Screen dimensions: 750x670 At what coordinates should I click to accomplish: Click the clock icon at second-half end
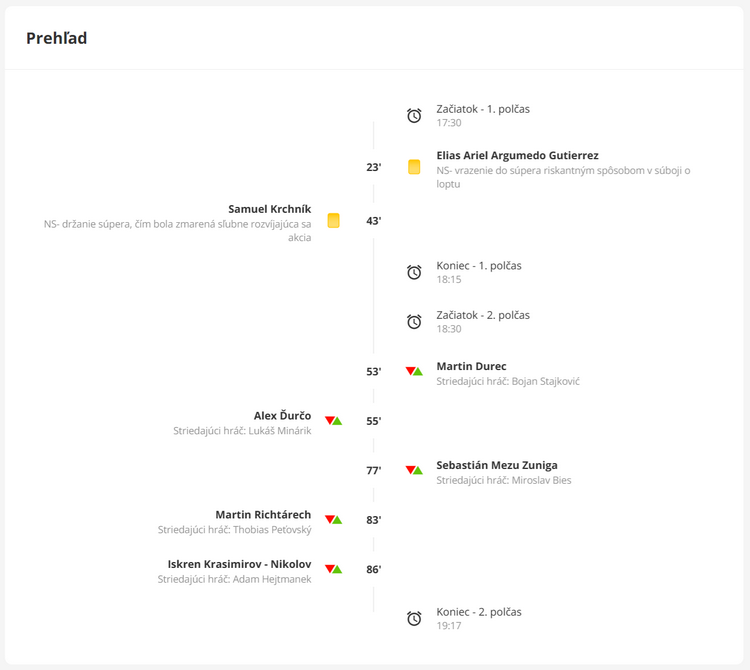[x=414, y=619]
